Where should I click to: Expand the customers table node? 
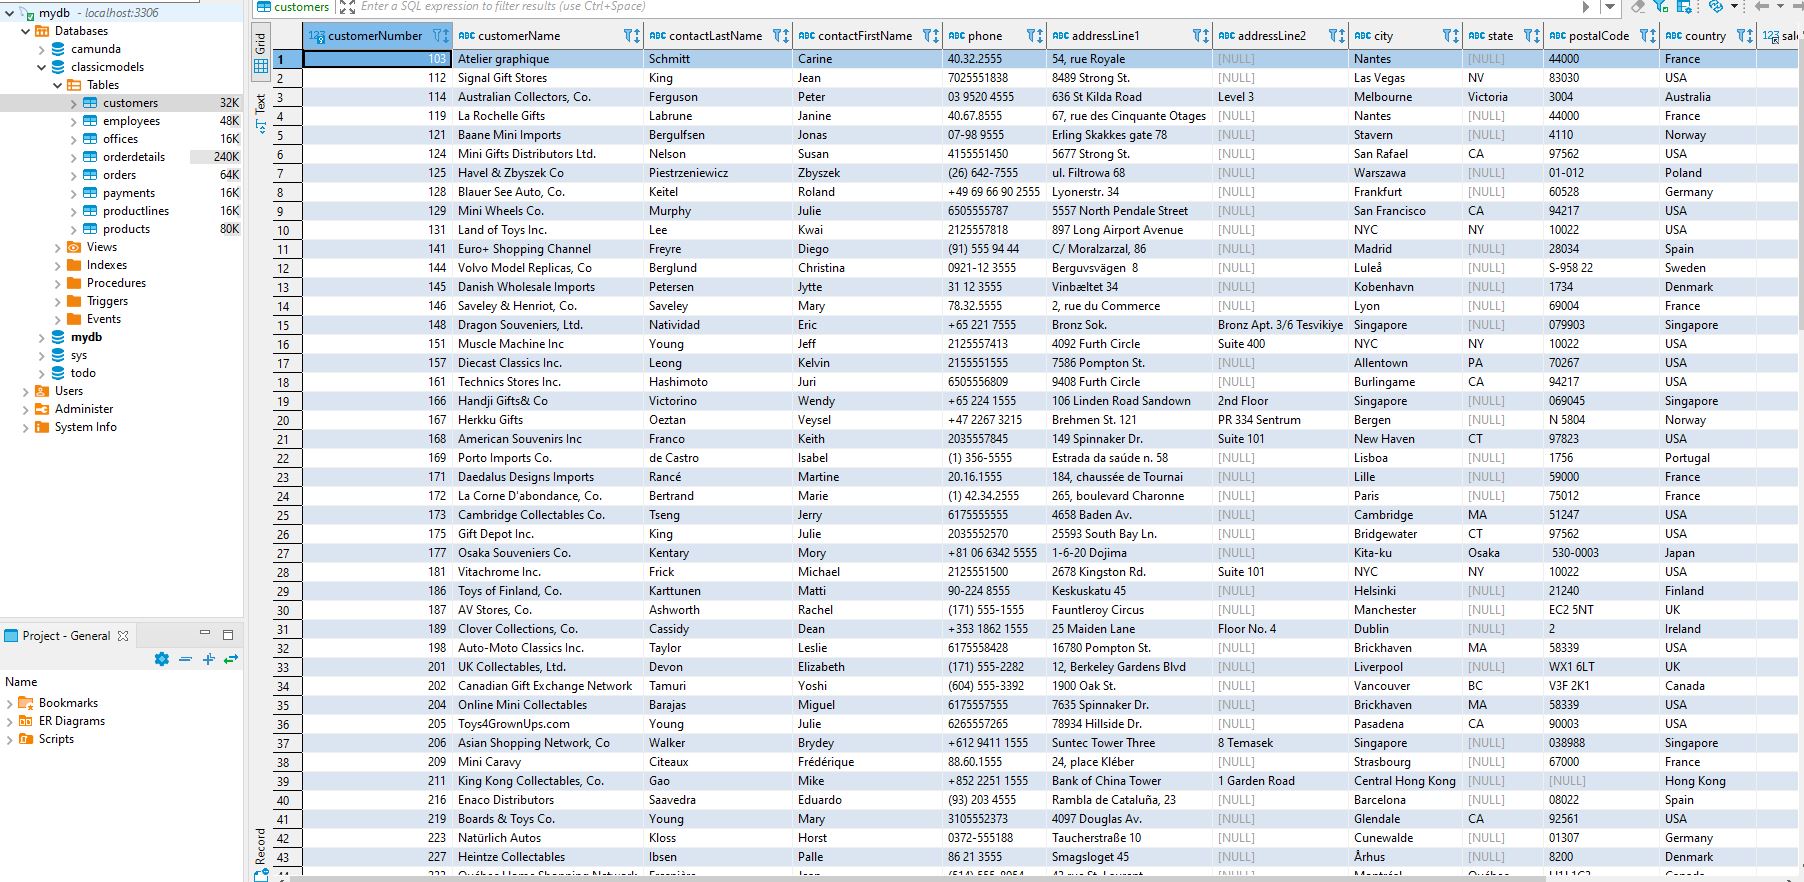pos(73,103)
